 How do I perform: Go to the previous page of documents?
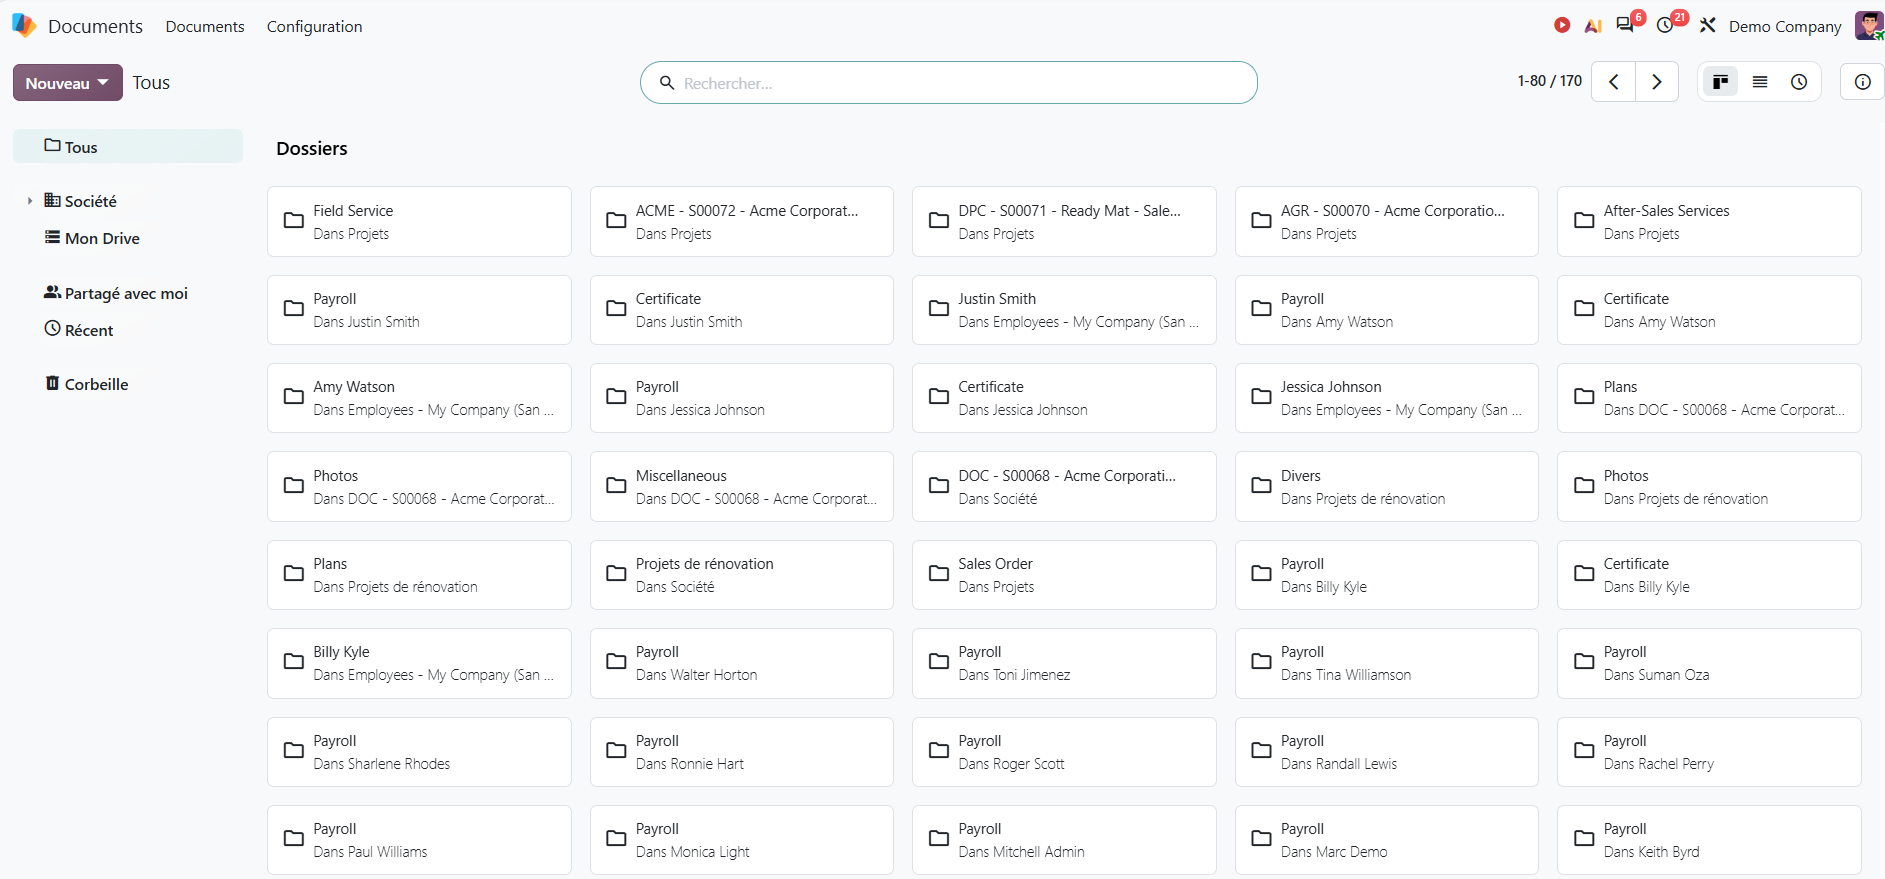[1614, 82]
